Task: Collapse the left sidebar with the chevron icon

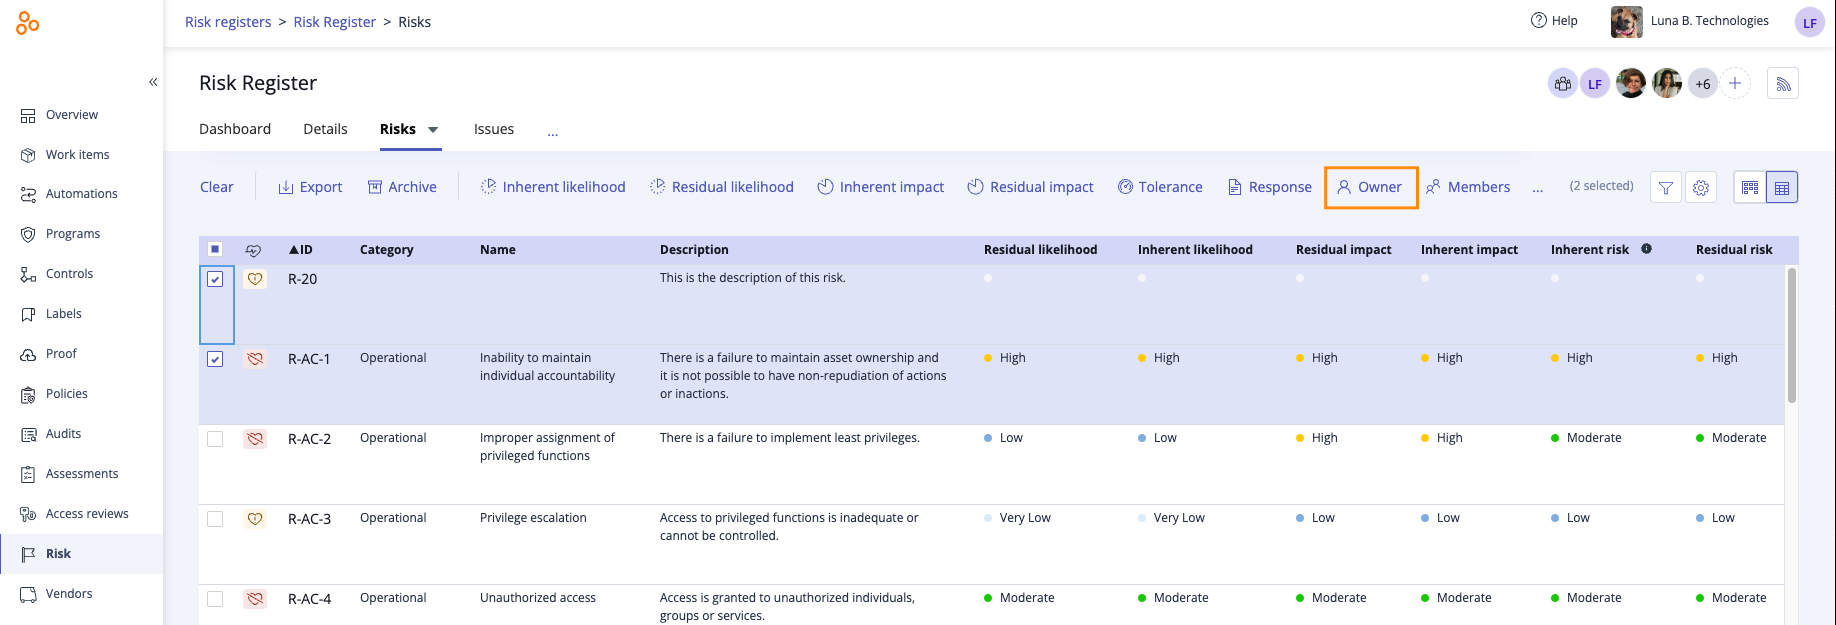Action: pos(153,82)
